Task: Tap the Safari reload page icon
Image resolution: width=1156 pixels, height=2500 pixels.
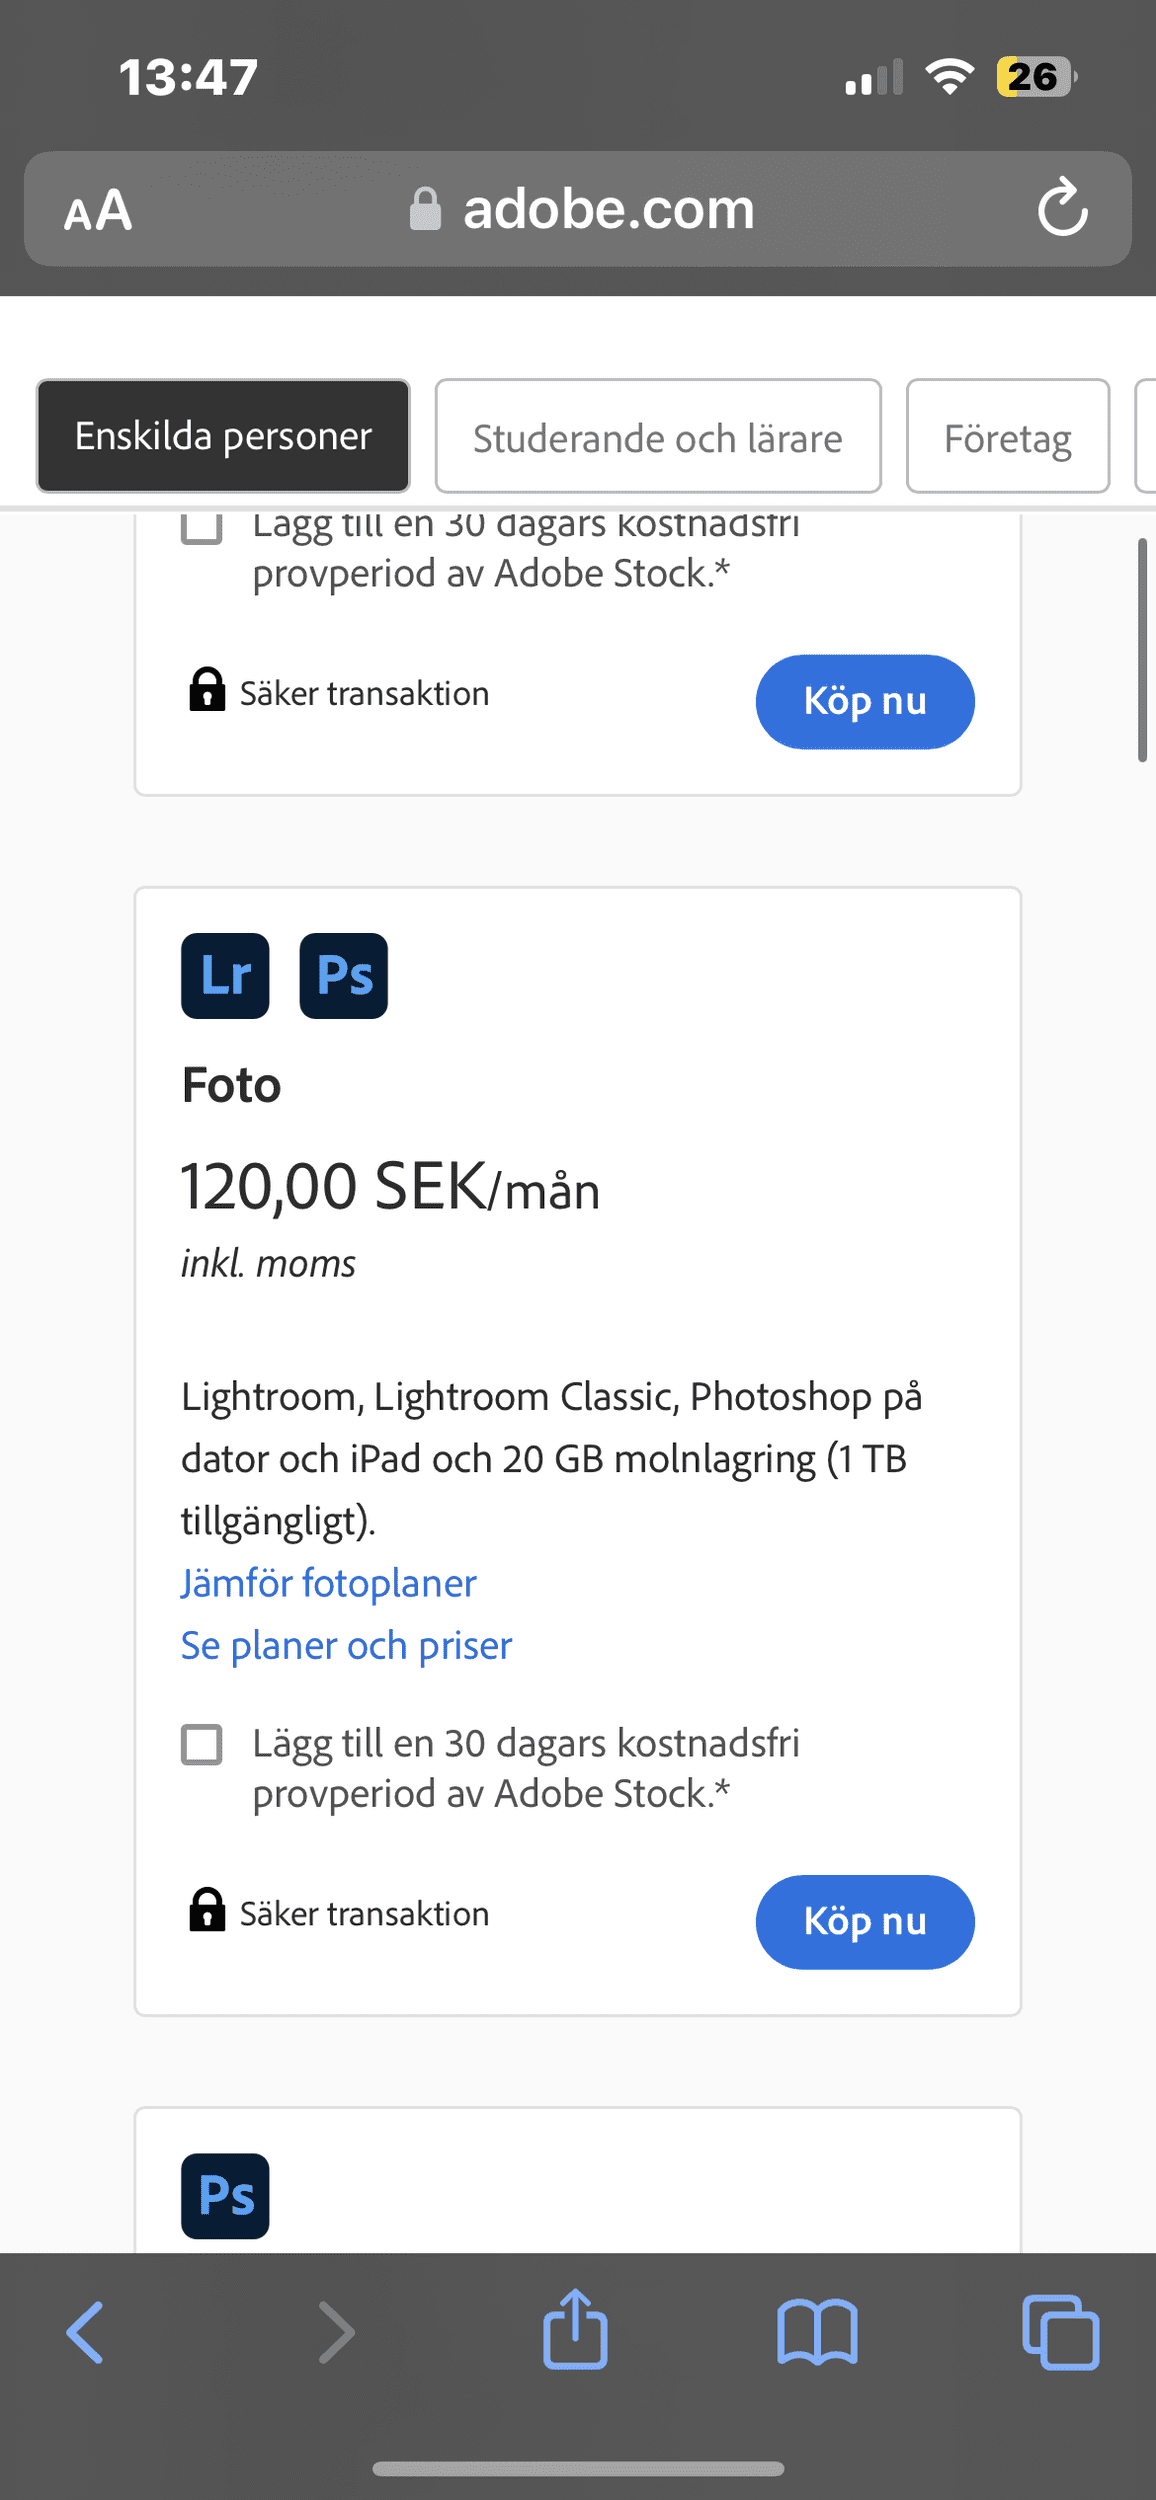Action: [1062, 208]
